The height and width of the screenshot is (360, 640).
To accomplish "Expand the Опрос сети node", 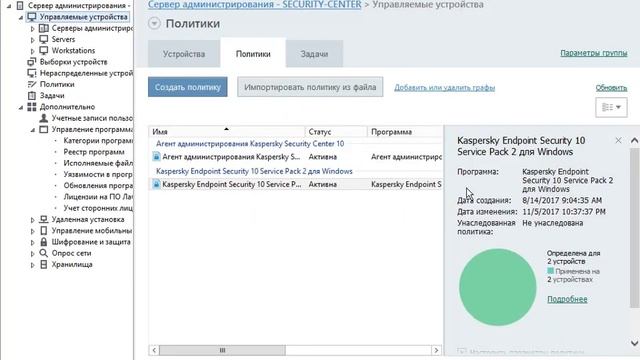I will click(x=33, y=254).
